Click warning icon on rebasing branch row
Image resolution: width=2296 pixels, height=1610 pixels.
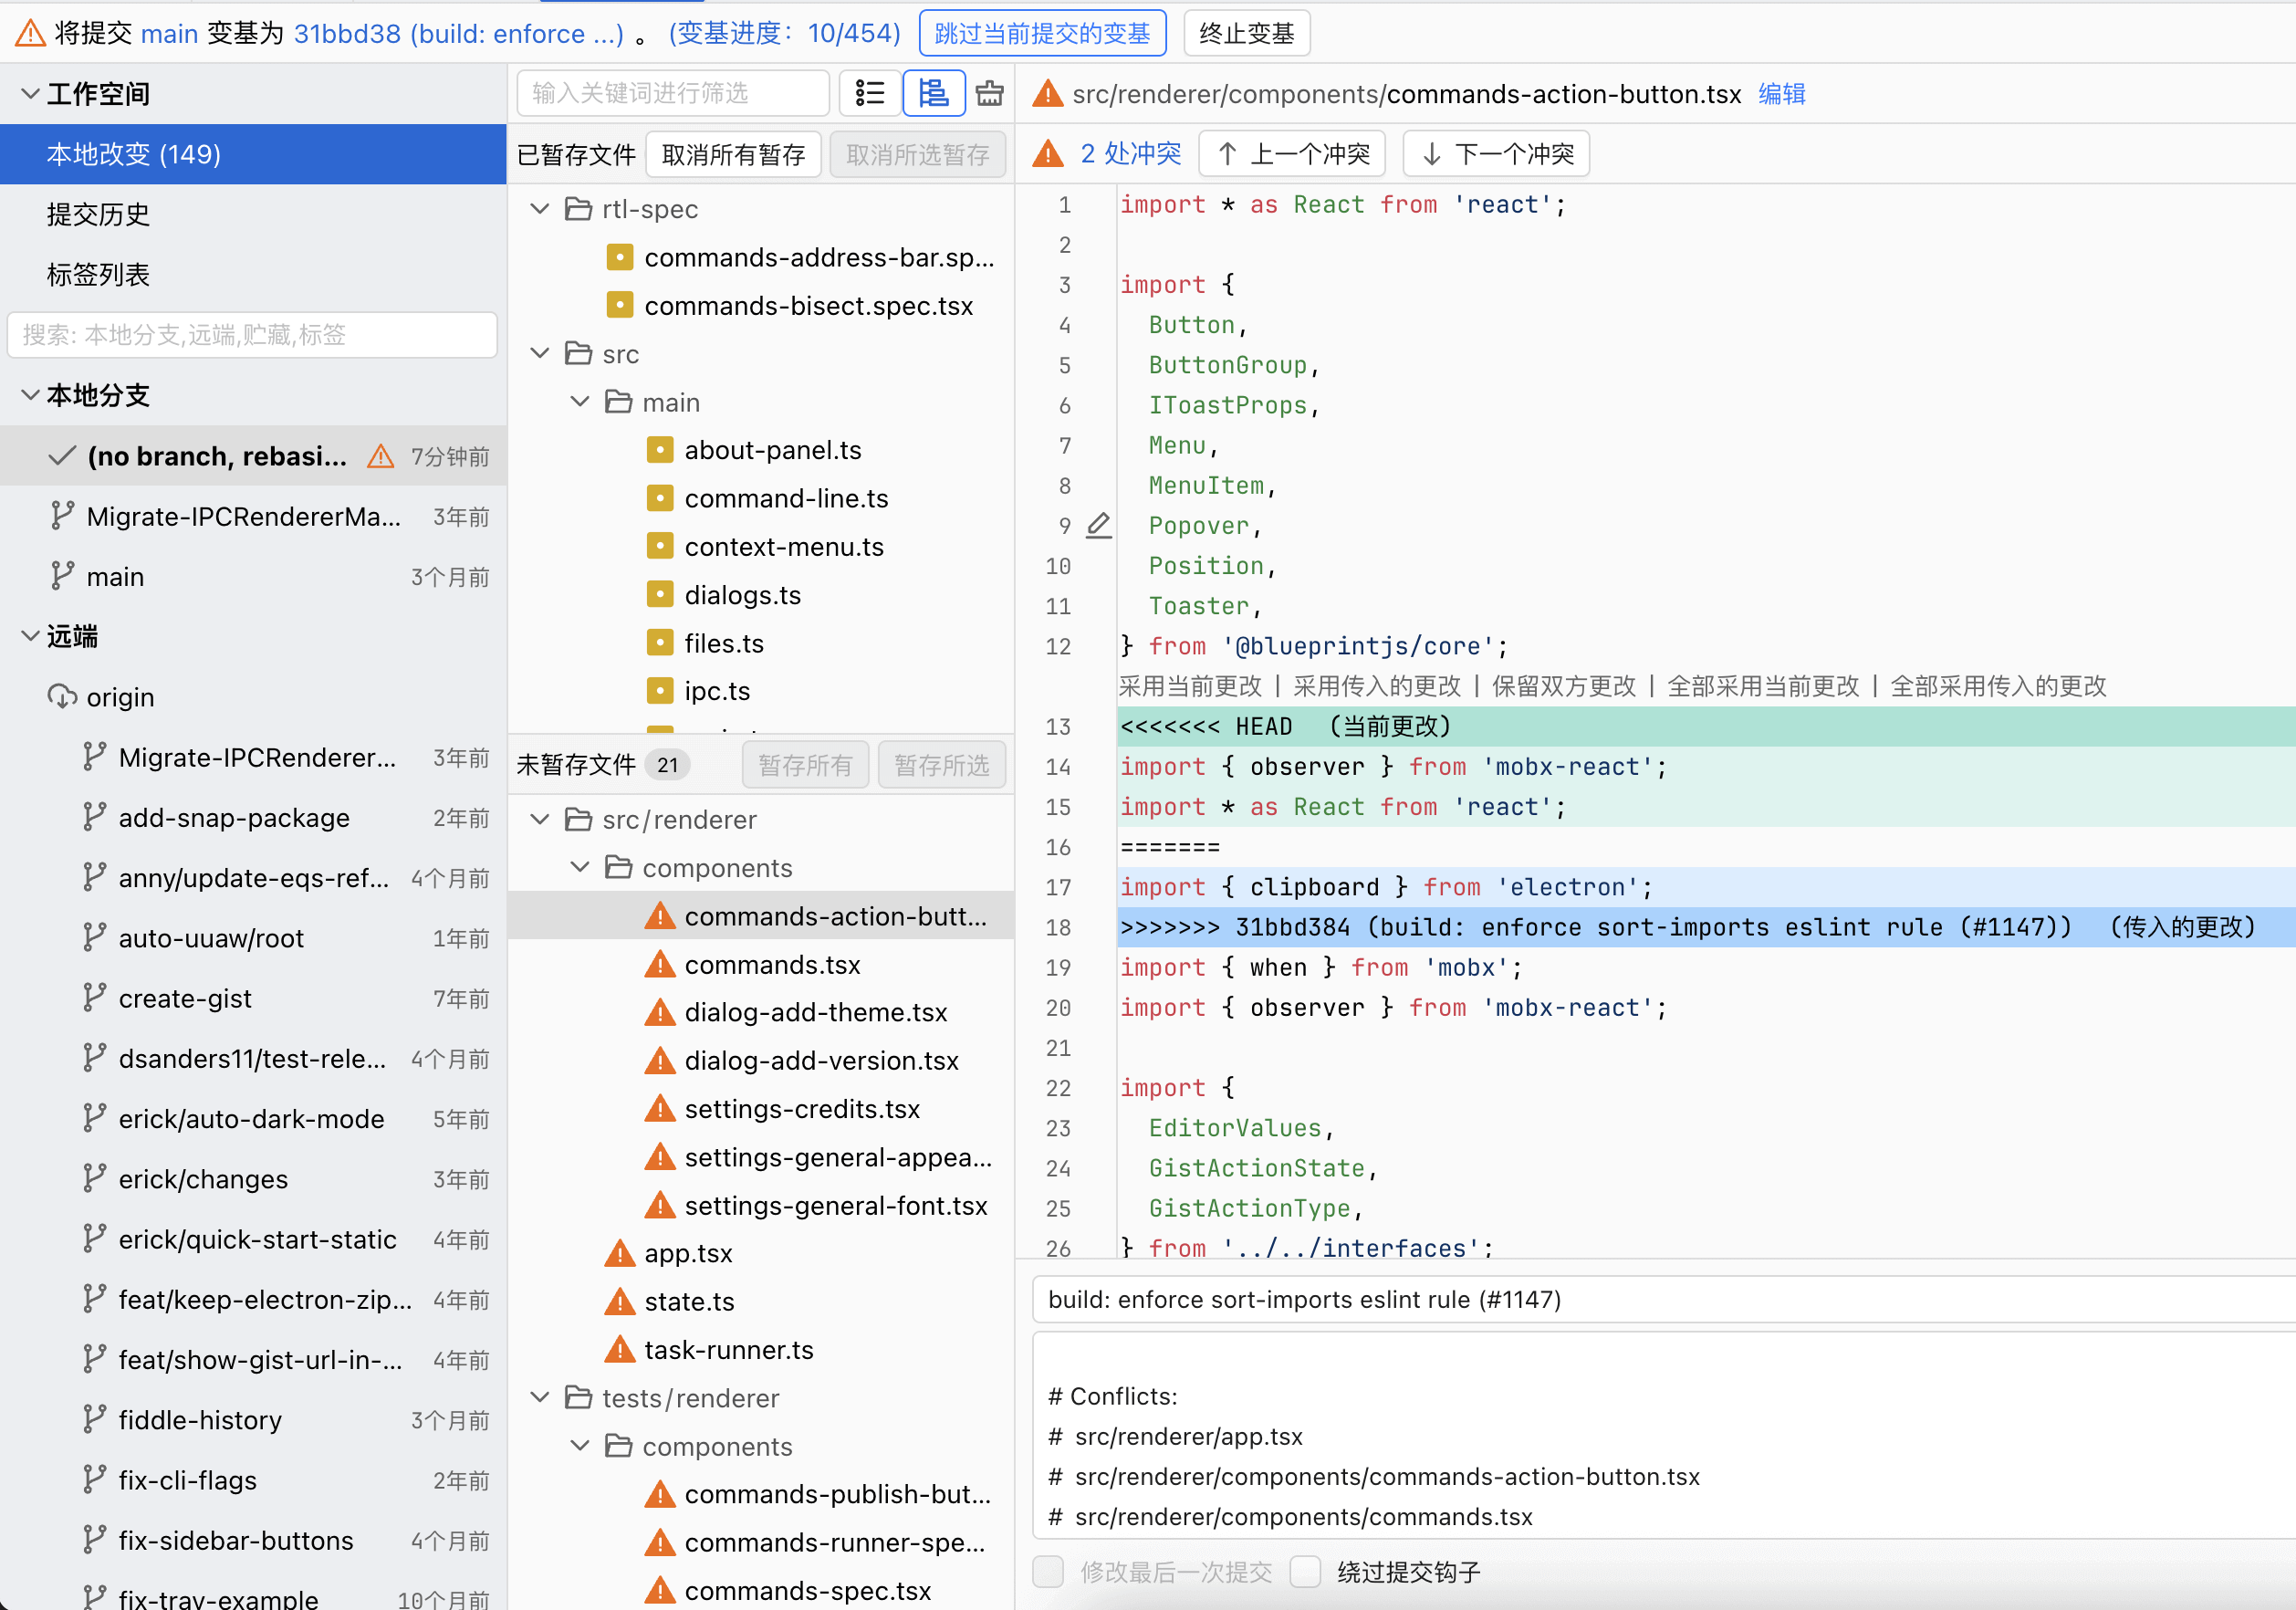(x=380, y=456)
